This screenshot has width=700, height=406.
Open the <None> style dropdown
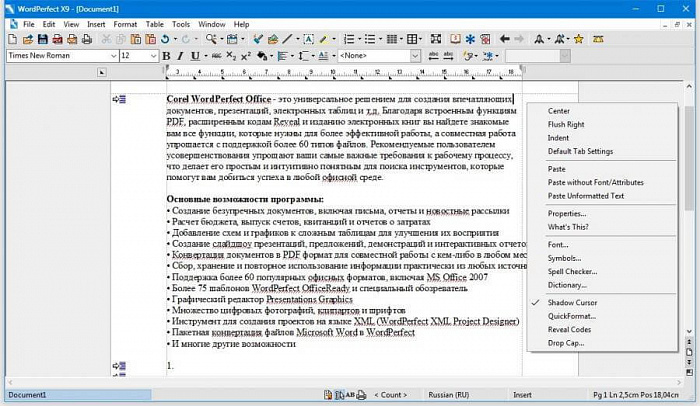tap(415, 56)
